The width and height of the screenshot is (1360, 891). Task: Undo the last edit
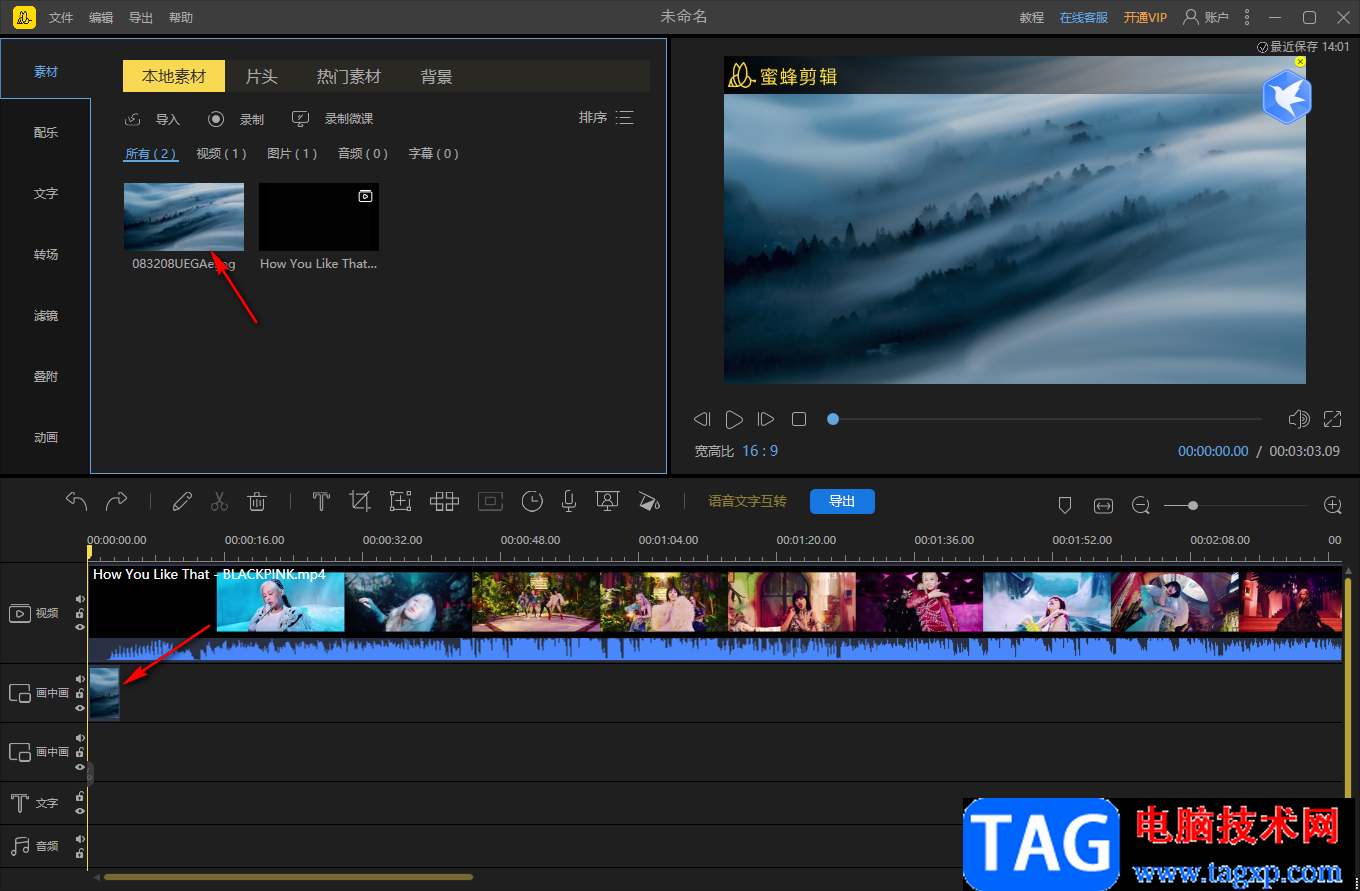pyautogui.click(x=77, y=501)
